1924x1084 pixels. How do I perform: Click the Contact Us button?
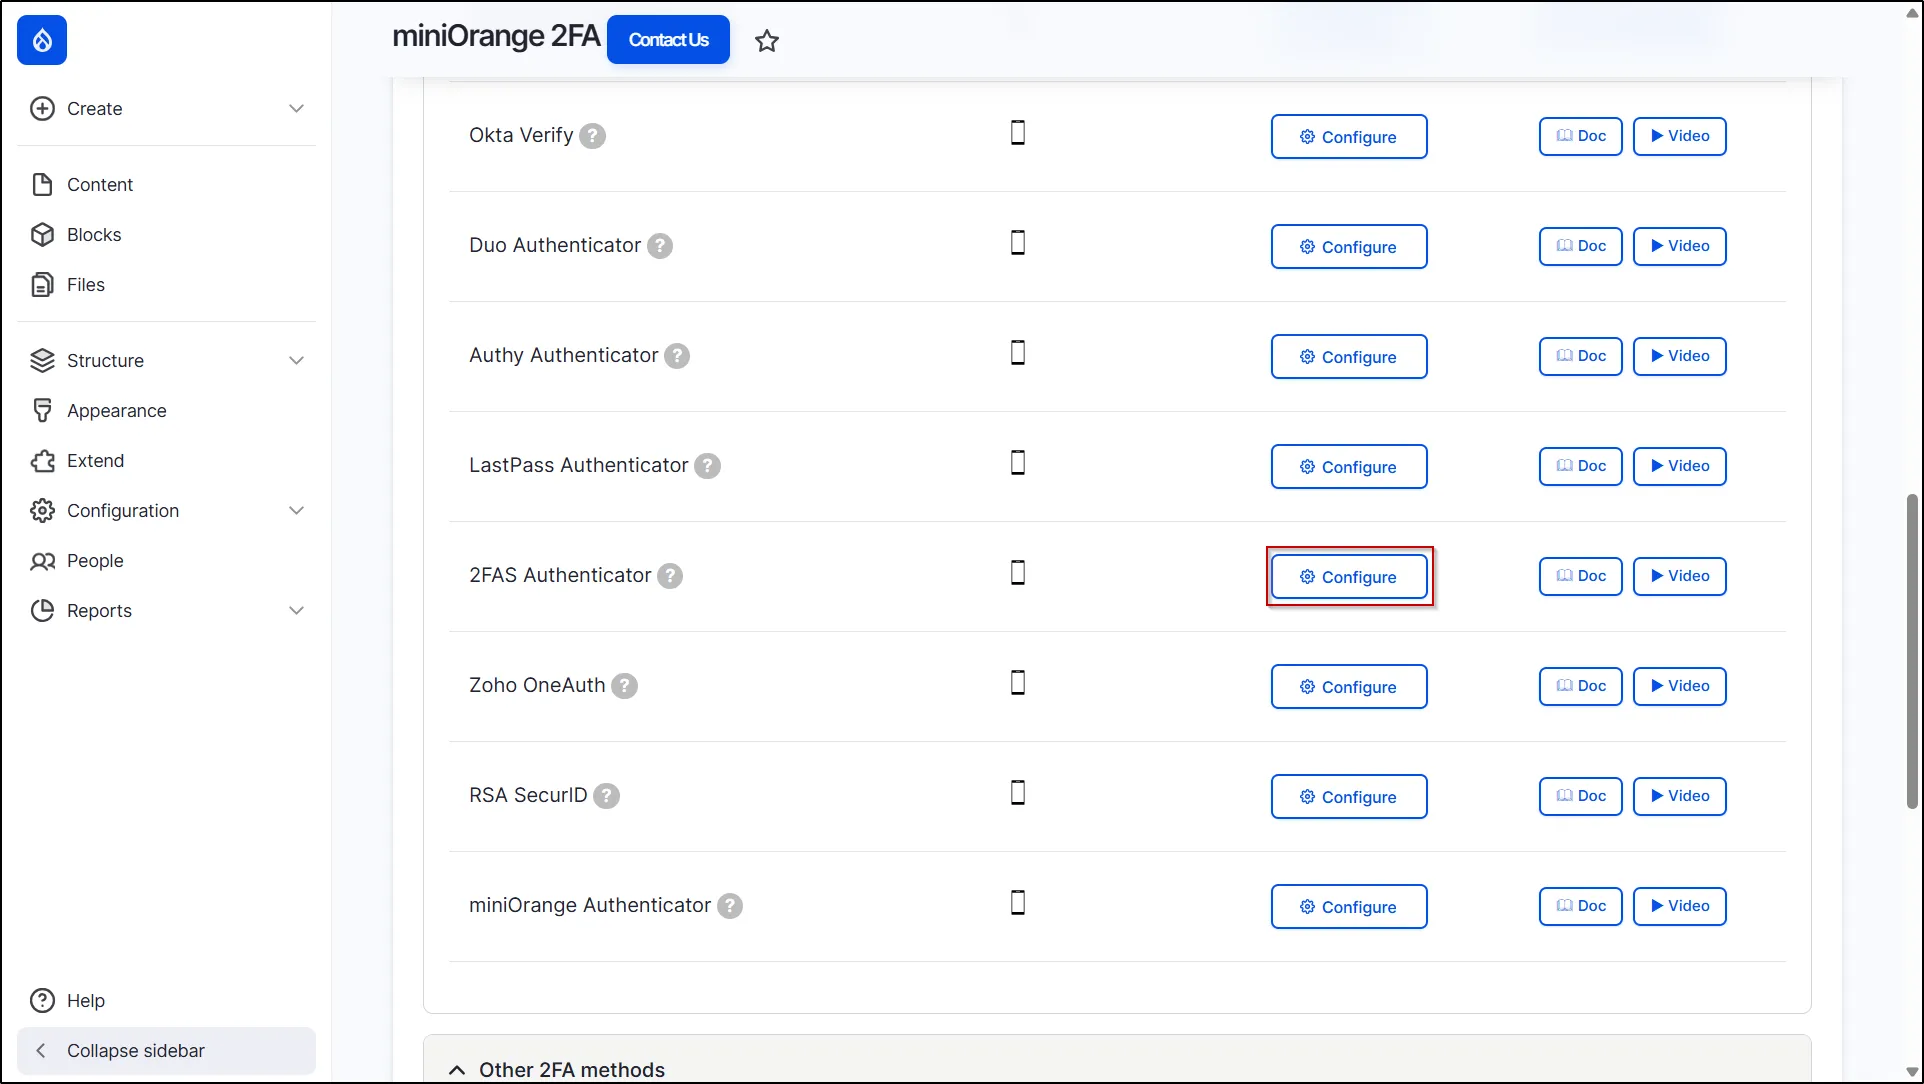pos(668,40)
